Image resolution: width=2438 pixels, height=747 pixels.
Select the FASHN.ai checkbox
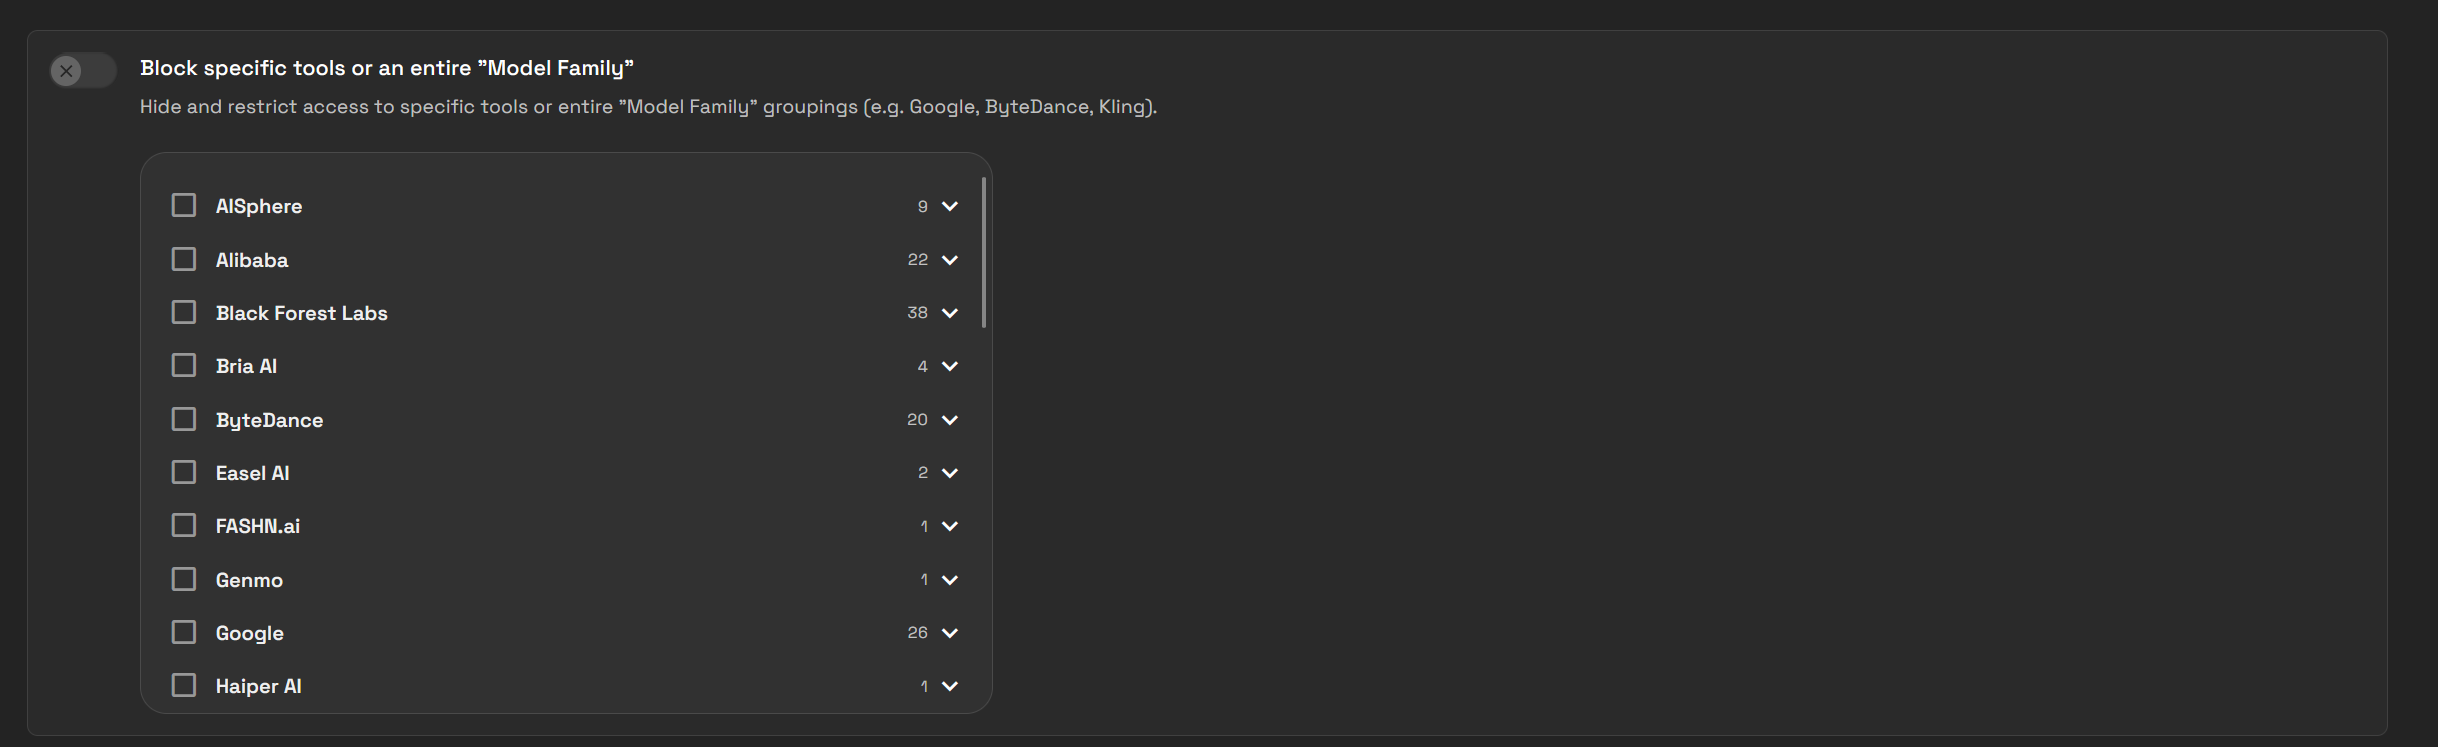pyautogui.click(x=184, y=525)
